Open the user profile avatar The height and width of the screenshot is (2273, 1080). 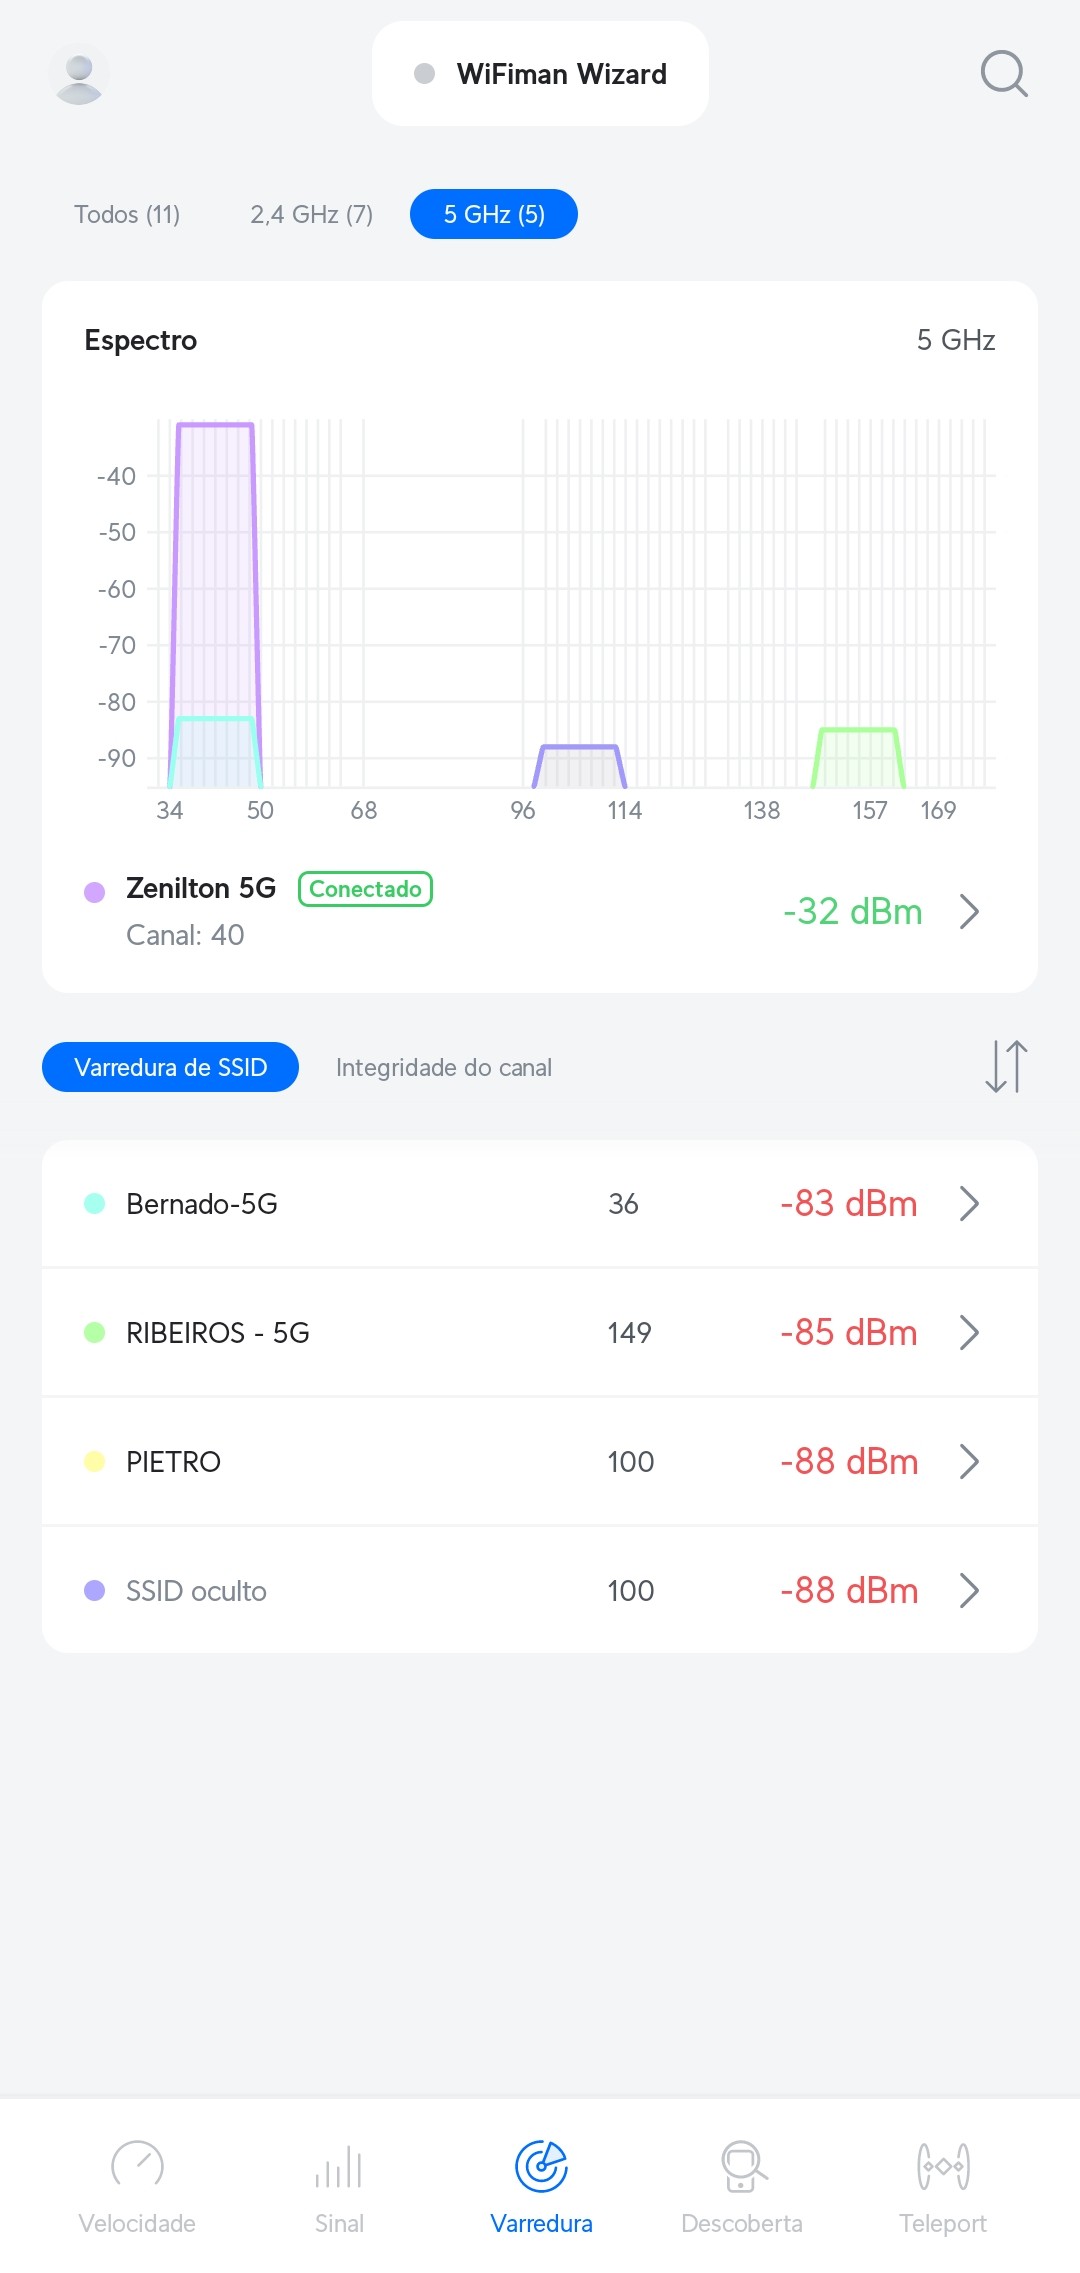tap(79, 74)
